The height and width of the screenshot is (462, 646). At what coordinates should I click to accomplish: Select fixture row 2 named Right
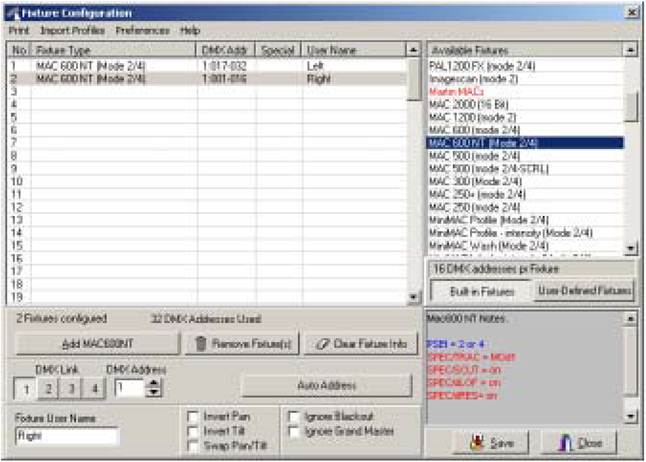(x=207, y=79)
